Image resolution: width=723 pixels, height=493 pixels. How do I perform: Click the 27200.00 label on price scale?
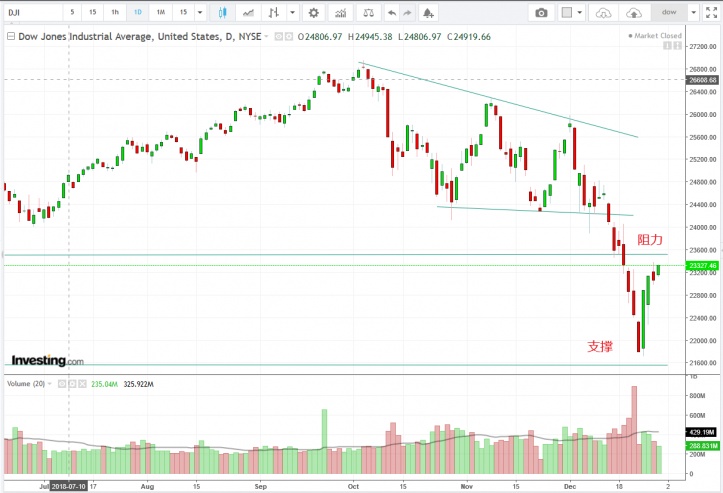tap(703, 47)
